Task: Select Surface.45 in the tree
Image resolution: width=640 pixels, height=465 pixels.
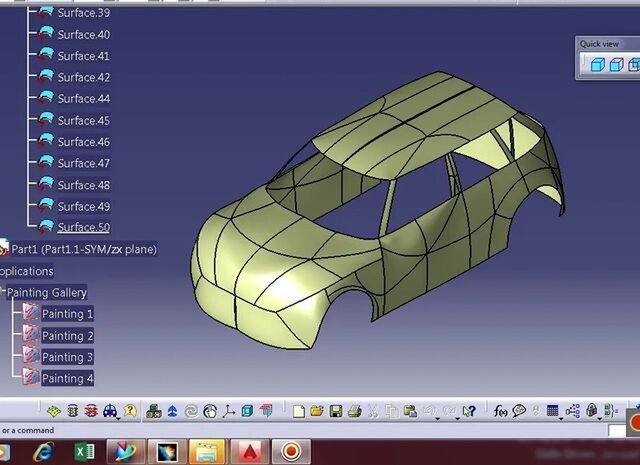Action: pyautogui.click(x=84, y=120)
